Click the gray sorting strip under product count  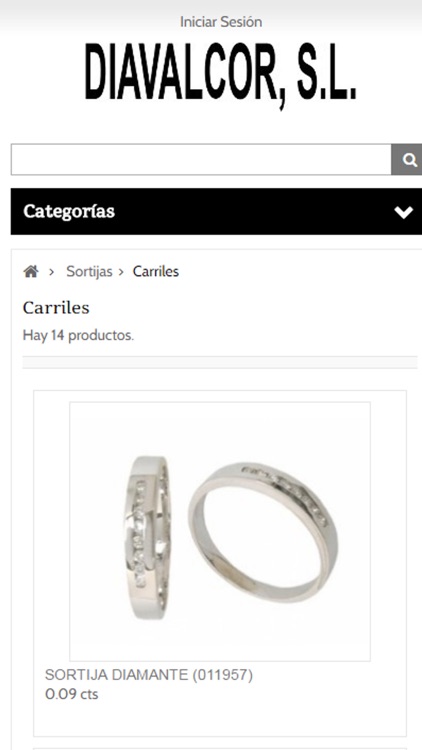coord(220,363)
